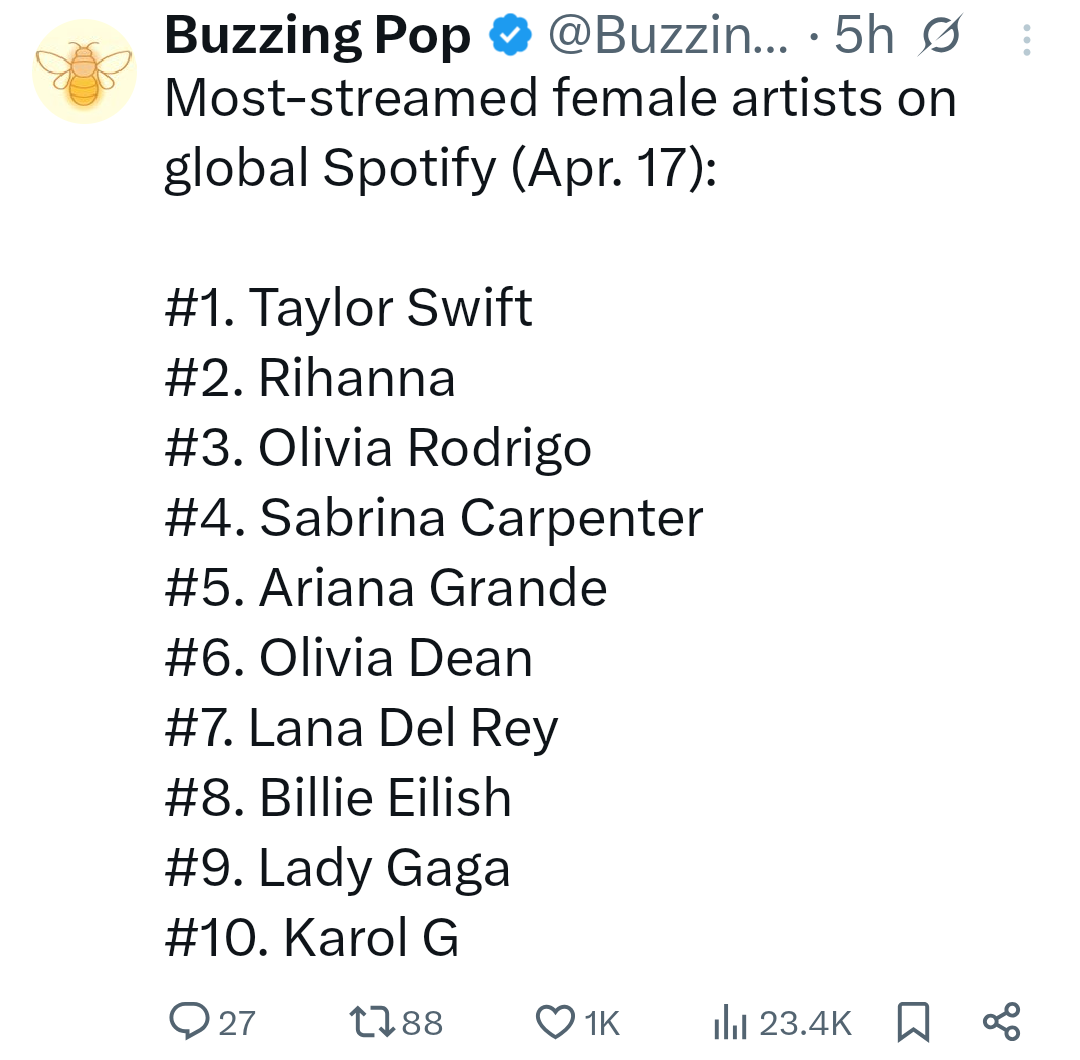Click the repost arrows icon
This screenshot has height=1060, width=1080.
[x=372, y=1022]
